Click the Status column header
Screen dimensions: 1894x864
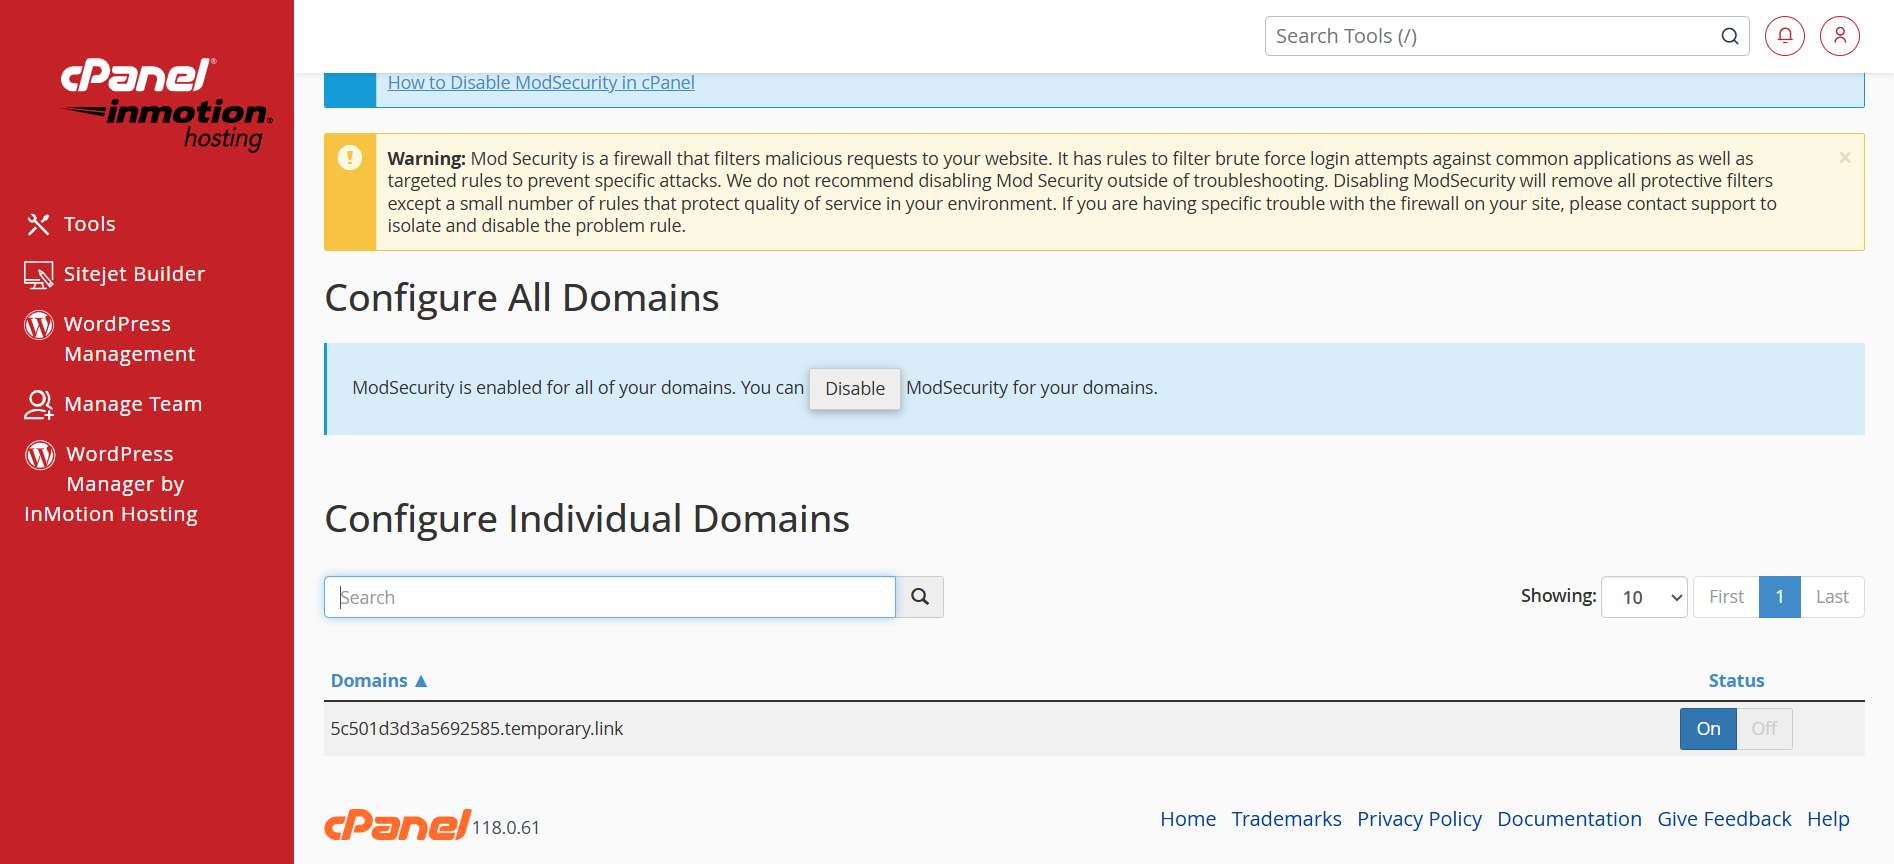click(x=1736, y=681)
